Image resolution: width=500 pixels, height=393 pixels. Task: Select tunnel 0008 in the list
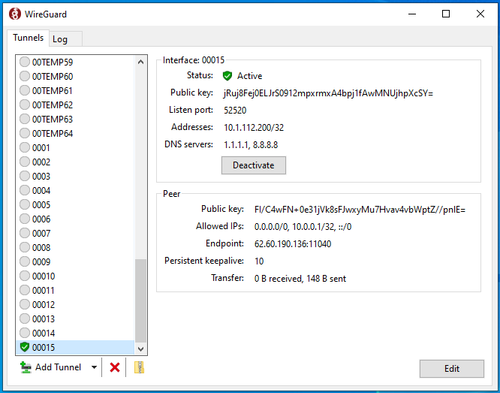pos(75,247)
